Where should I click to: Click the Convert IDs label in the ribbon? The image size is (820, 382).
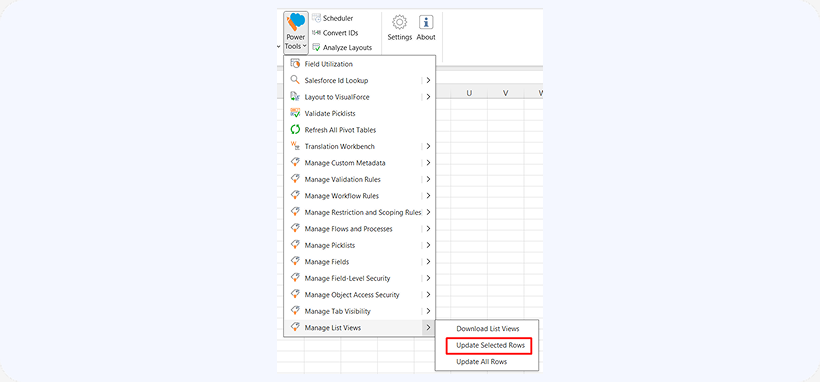(340, 33)
